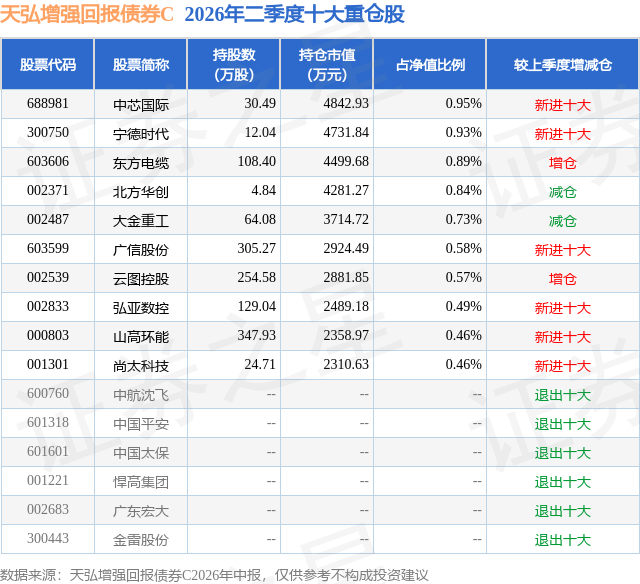Click the 较上季度增减仓 column header

coord(563,64)
